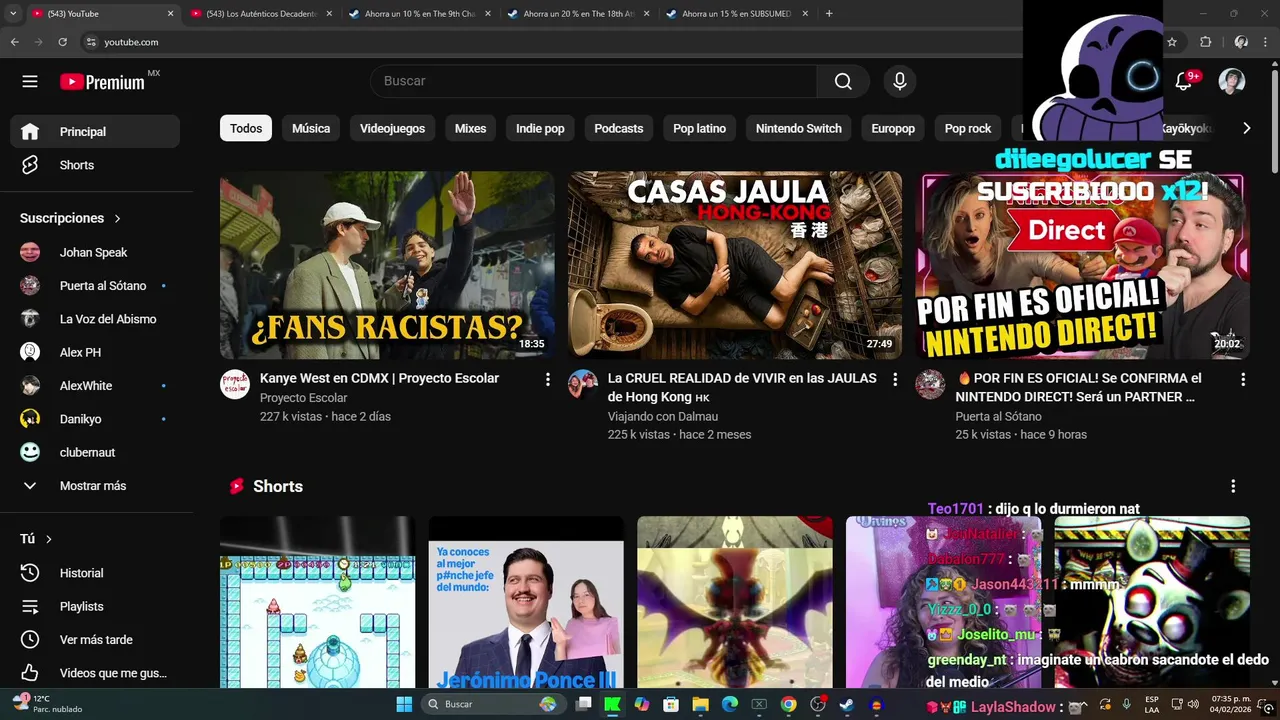Expand Mostrar más in subscriptions
The width and height of the screenshot is (1280, 720).
tap(95, 486)
